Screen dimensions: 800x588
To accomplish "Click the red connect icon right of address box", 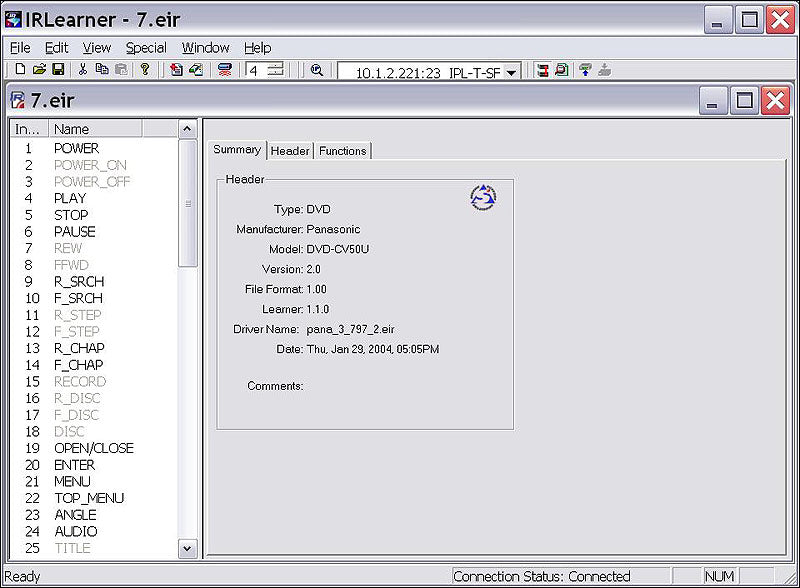I will click(x=542, y=70).
